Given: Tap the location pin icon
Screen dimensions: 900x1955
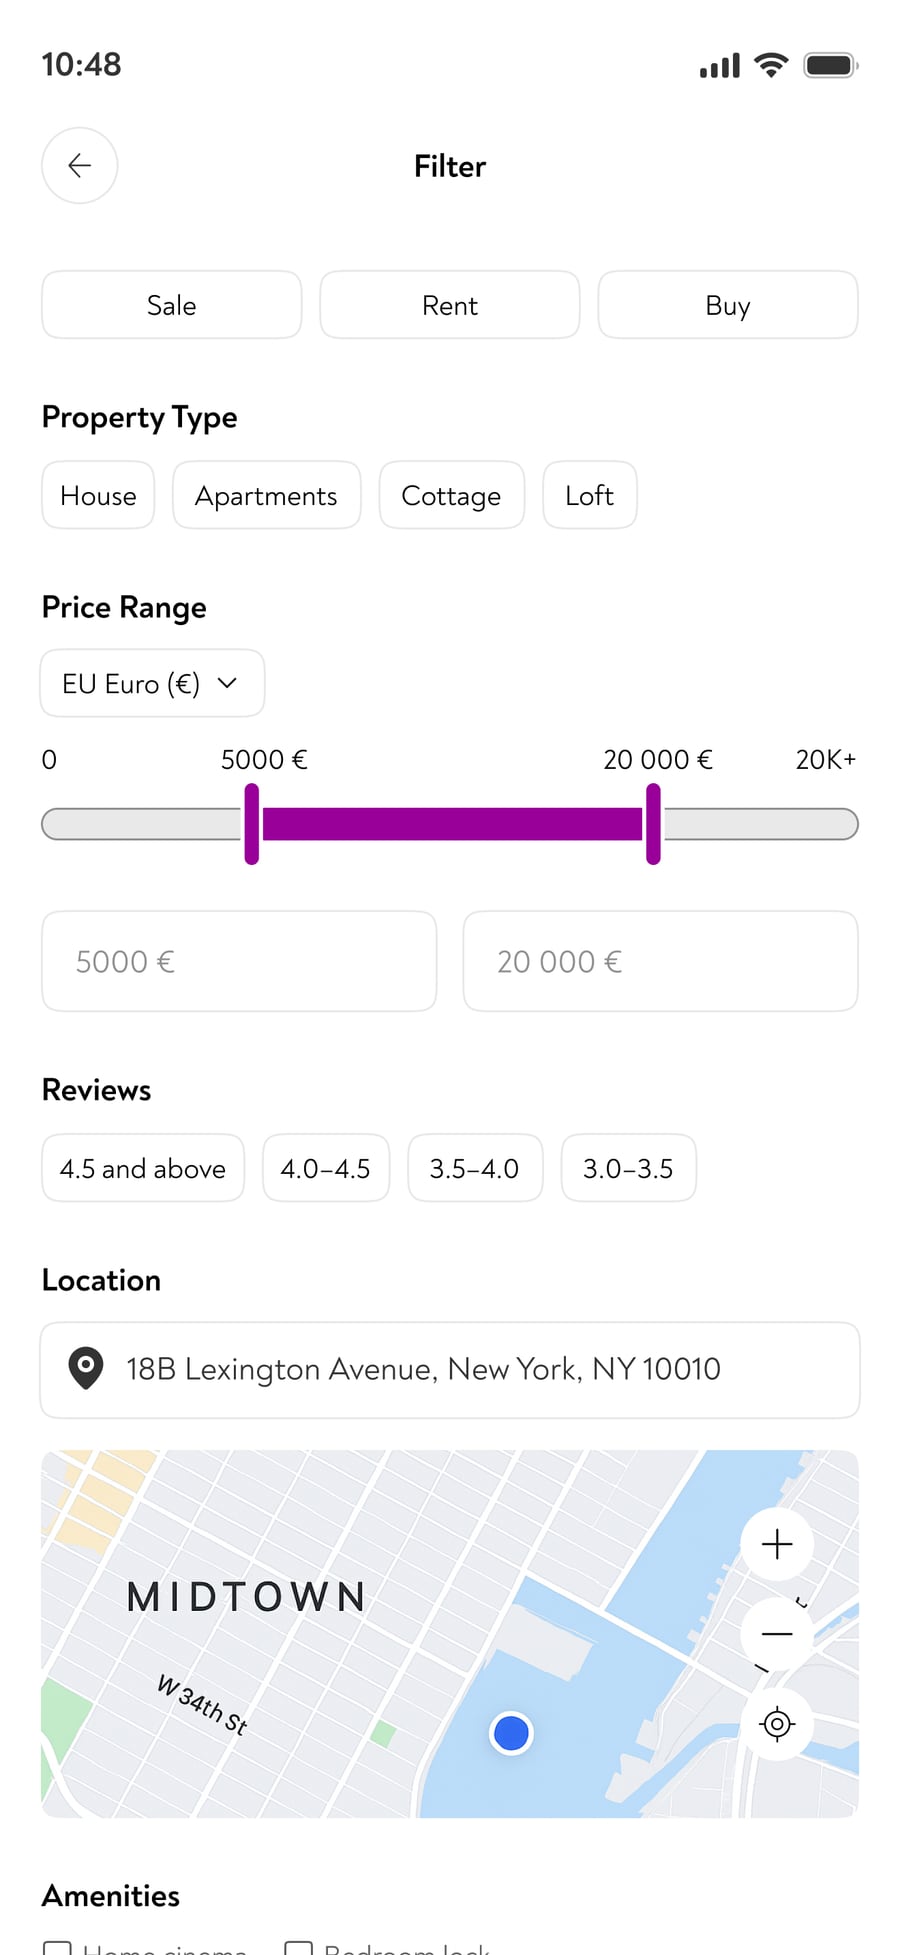Looking at the screenshot, I should (86, 1369).
